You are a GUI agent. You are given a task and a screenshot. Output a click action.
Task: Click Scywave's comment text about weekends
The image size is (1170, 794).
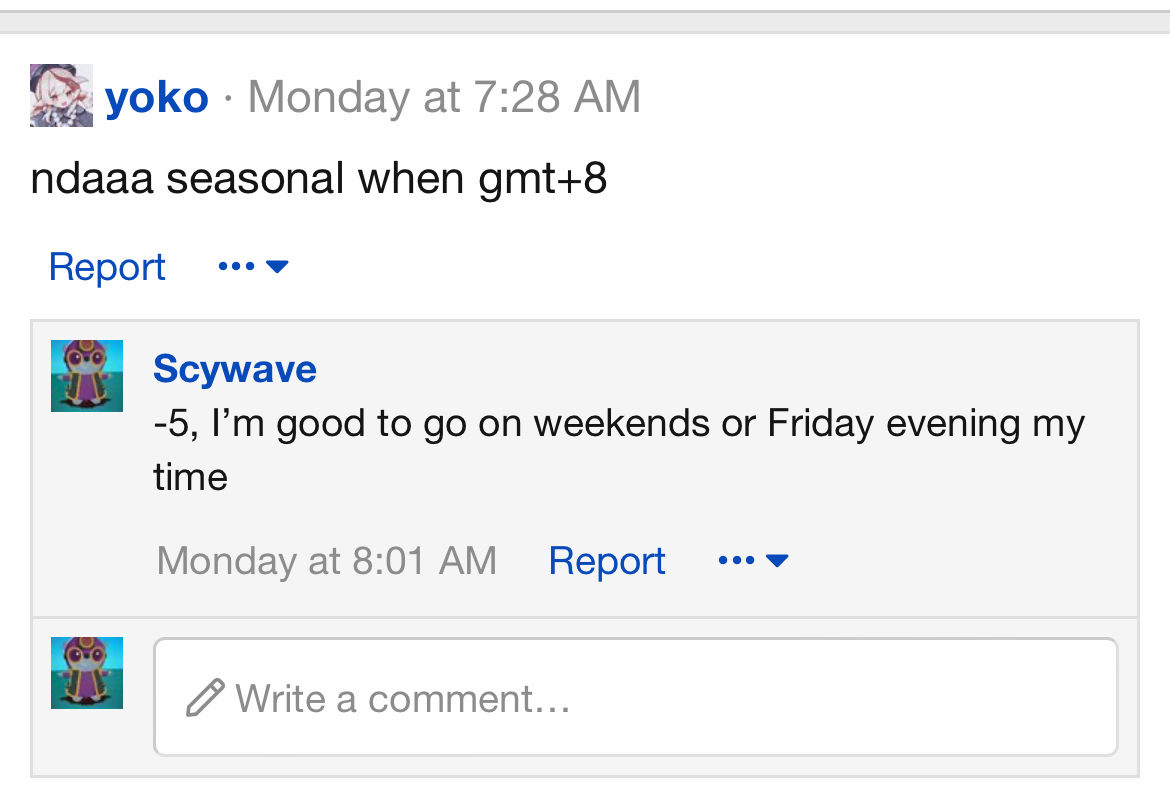coord(619,424)
